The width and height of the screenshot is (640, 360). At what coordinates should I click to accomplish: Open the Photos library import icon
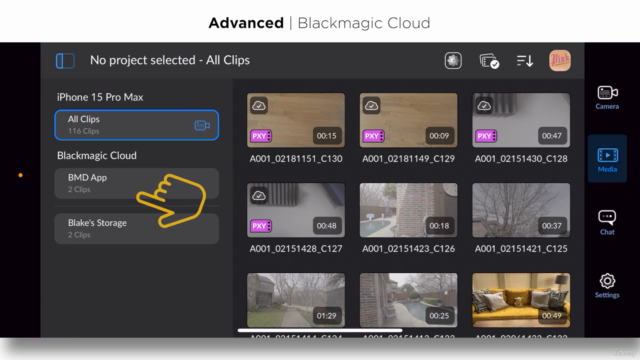[453, 61]
